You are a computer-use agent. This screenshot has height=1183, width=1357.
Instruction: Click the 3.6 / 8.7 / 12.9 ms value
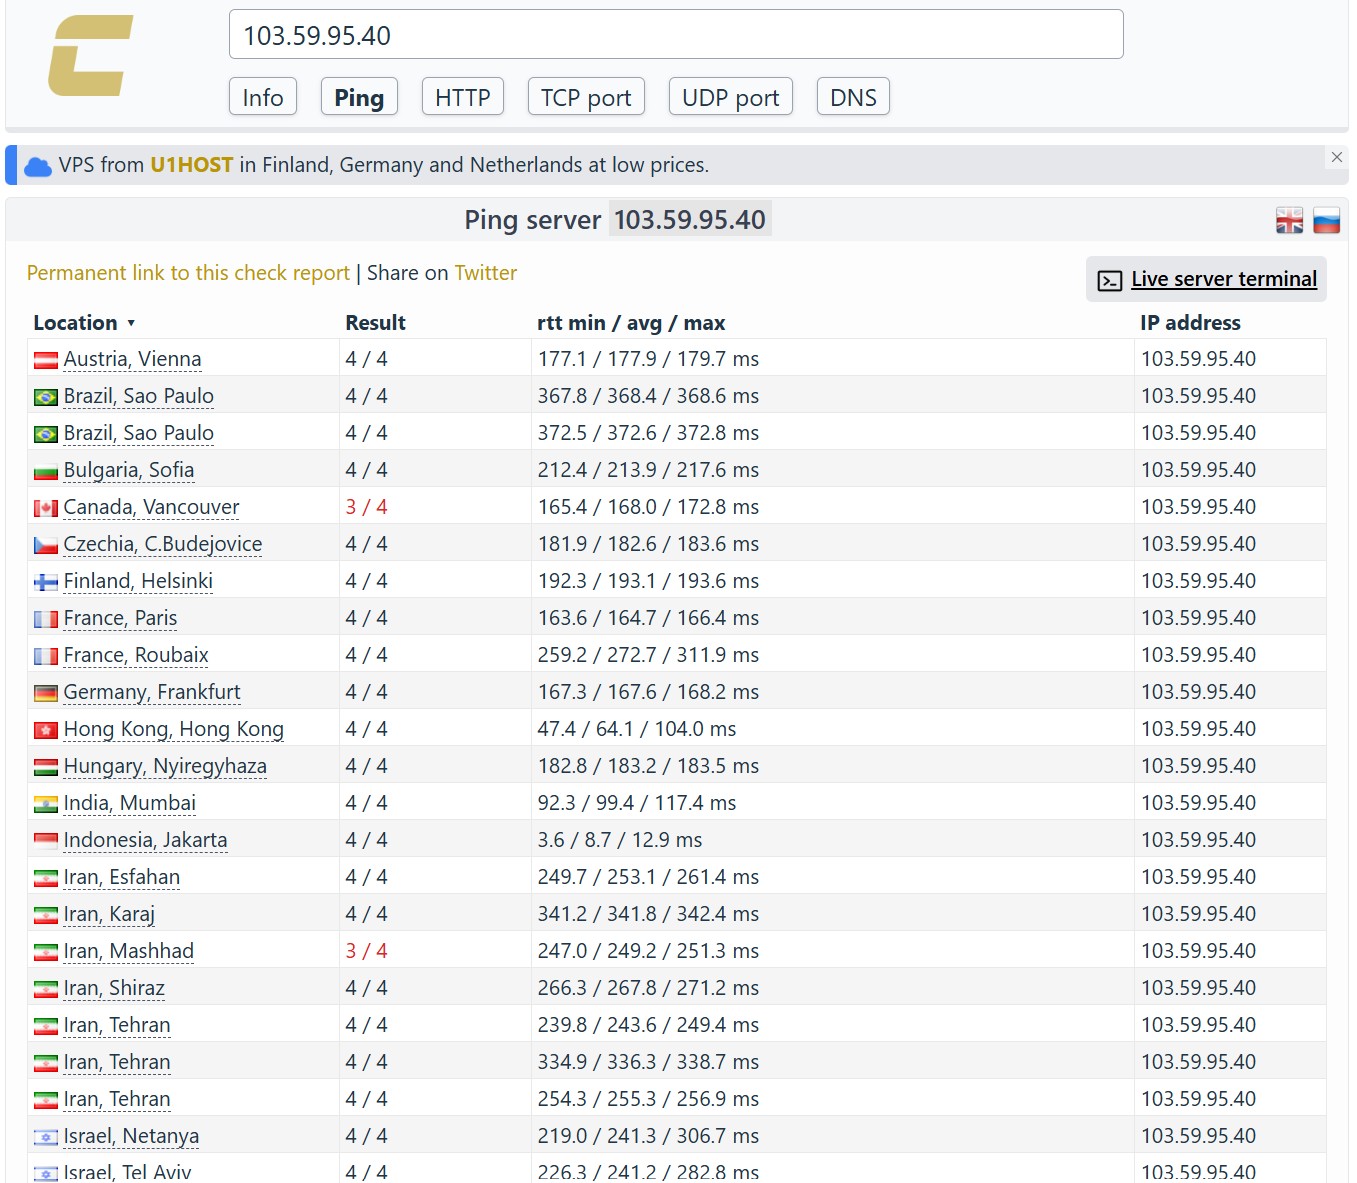point(620,840)
